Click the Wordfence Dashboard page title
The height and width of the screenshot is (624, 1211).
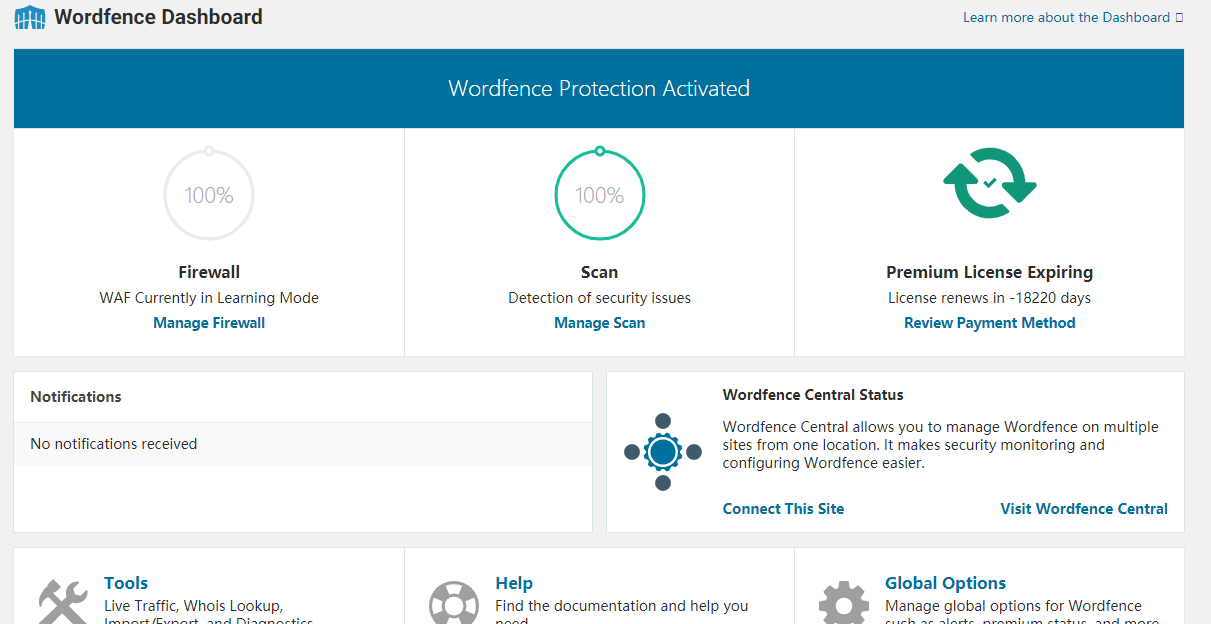pos(158,17)
